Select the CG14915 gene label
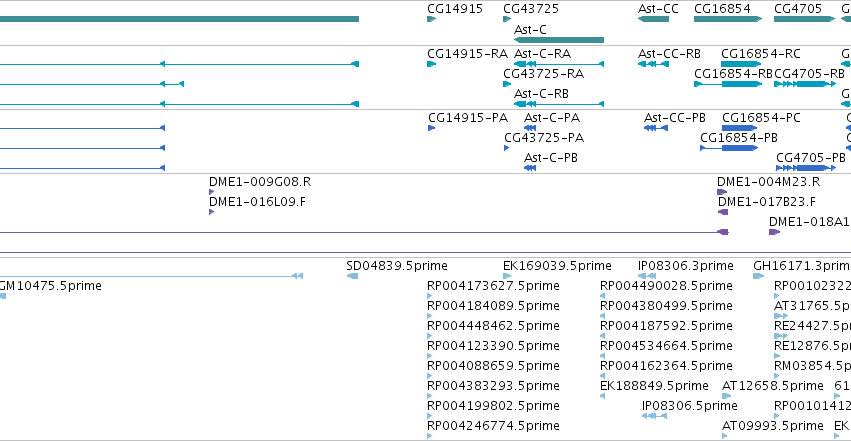 click(x=455, y=9)
